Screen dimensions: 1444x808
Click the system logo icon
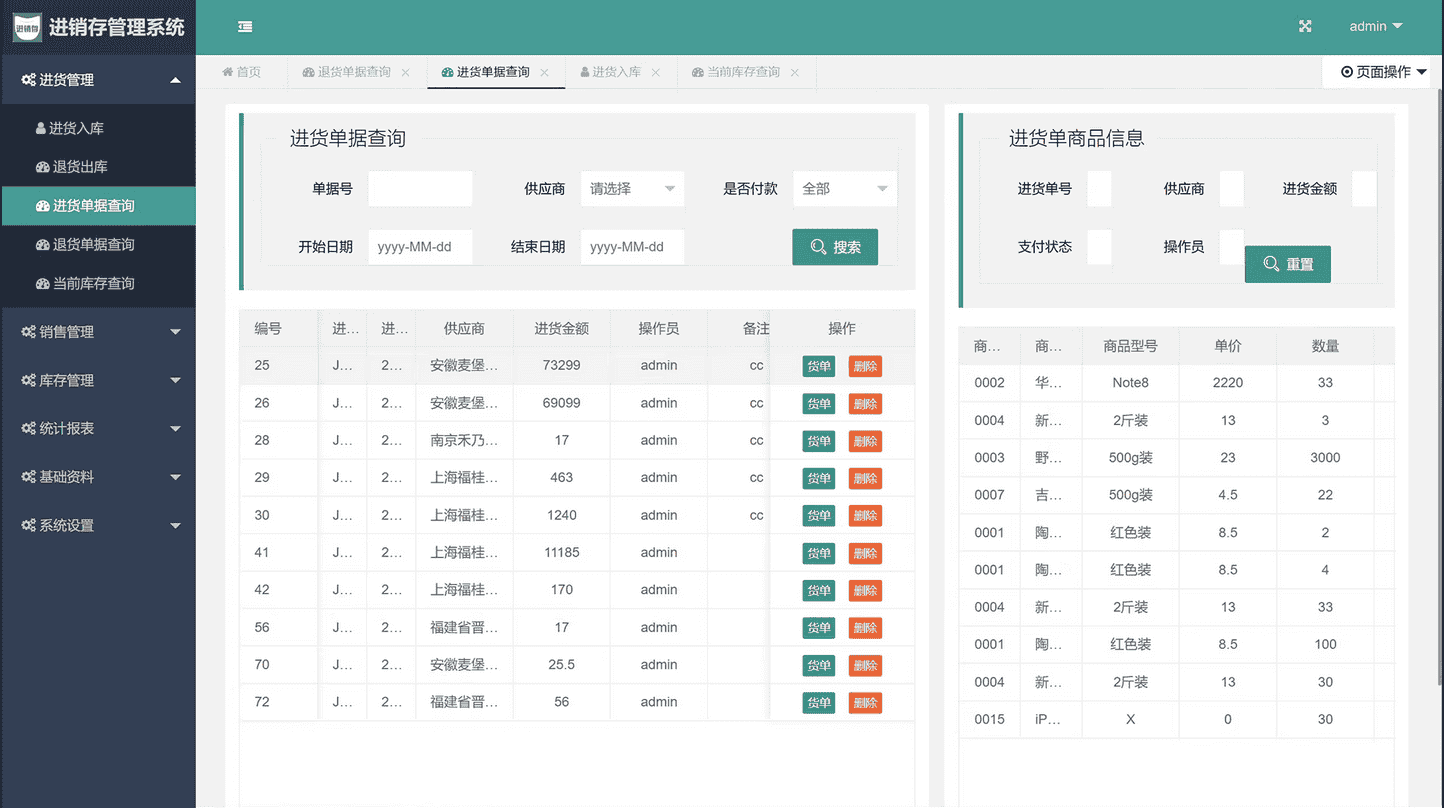[x=27, y=27]
